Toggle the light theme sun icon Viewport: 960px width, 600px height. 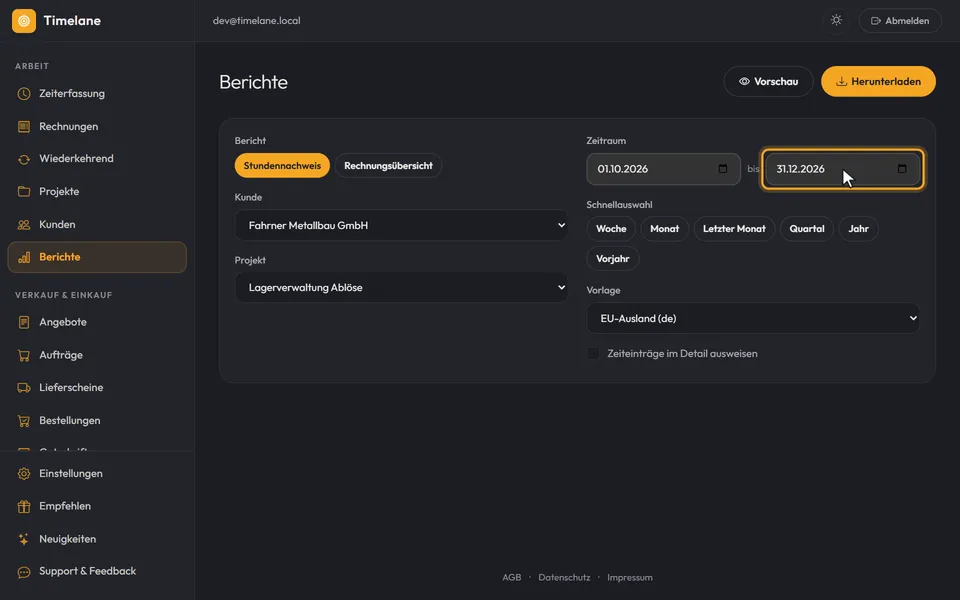click(x=836, y=20)
